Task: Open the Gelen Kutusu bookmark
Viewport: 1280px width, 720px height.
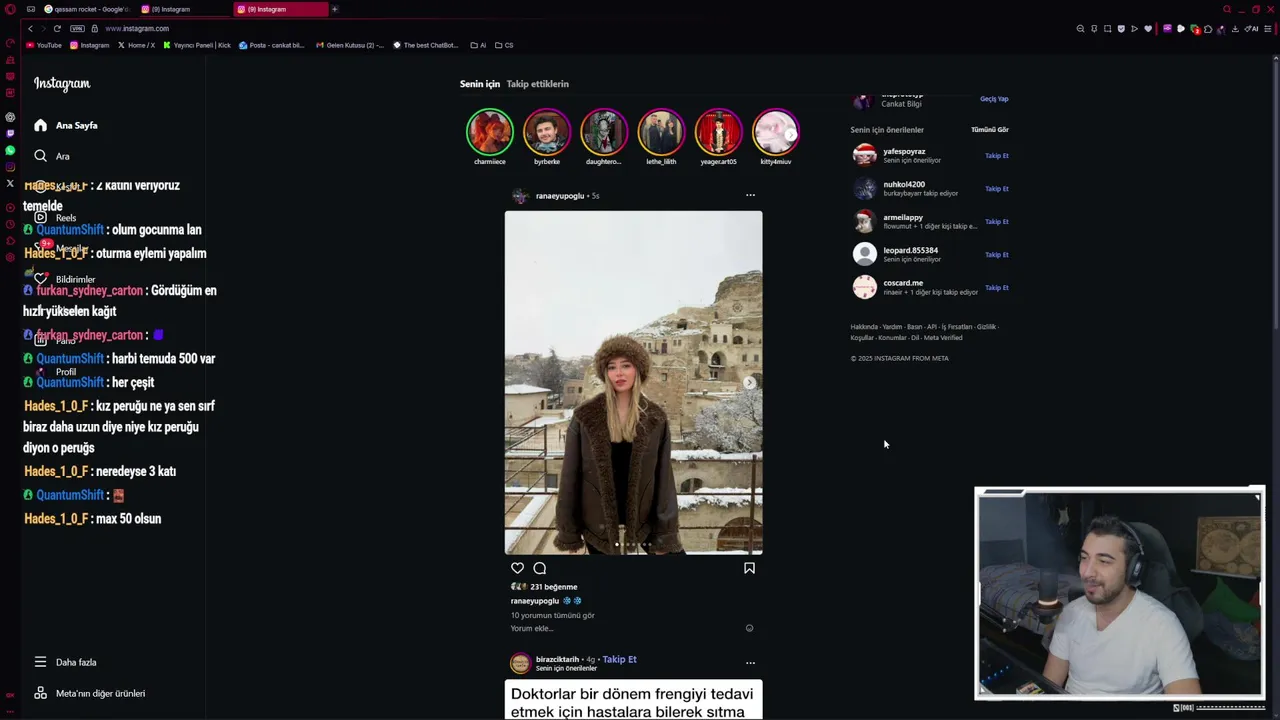Action: [x=349, y=45]
